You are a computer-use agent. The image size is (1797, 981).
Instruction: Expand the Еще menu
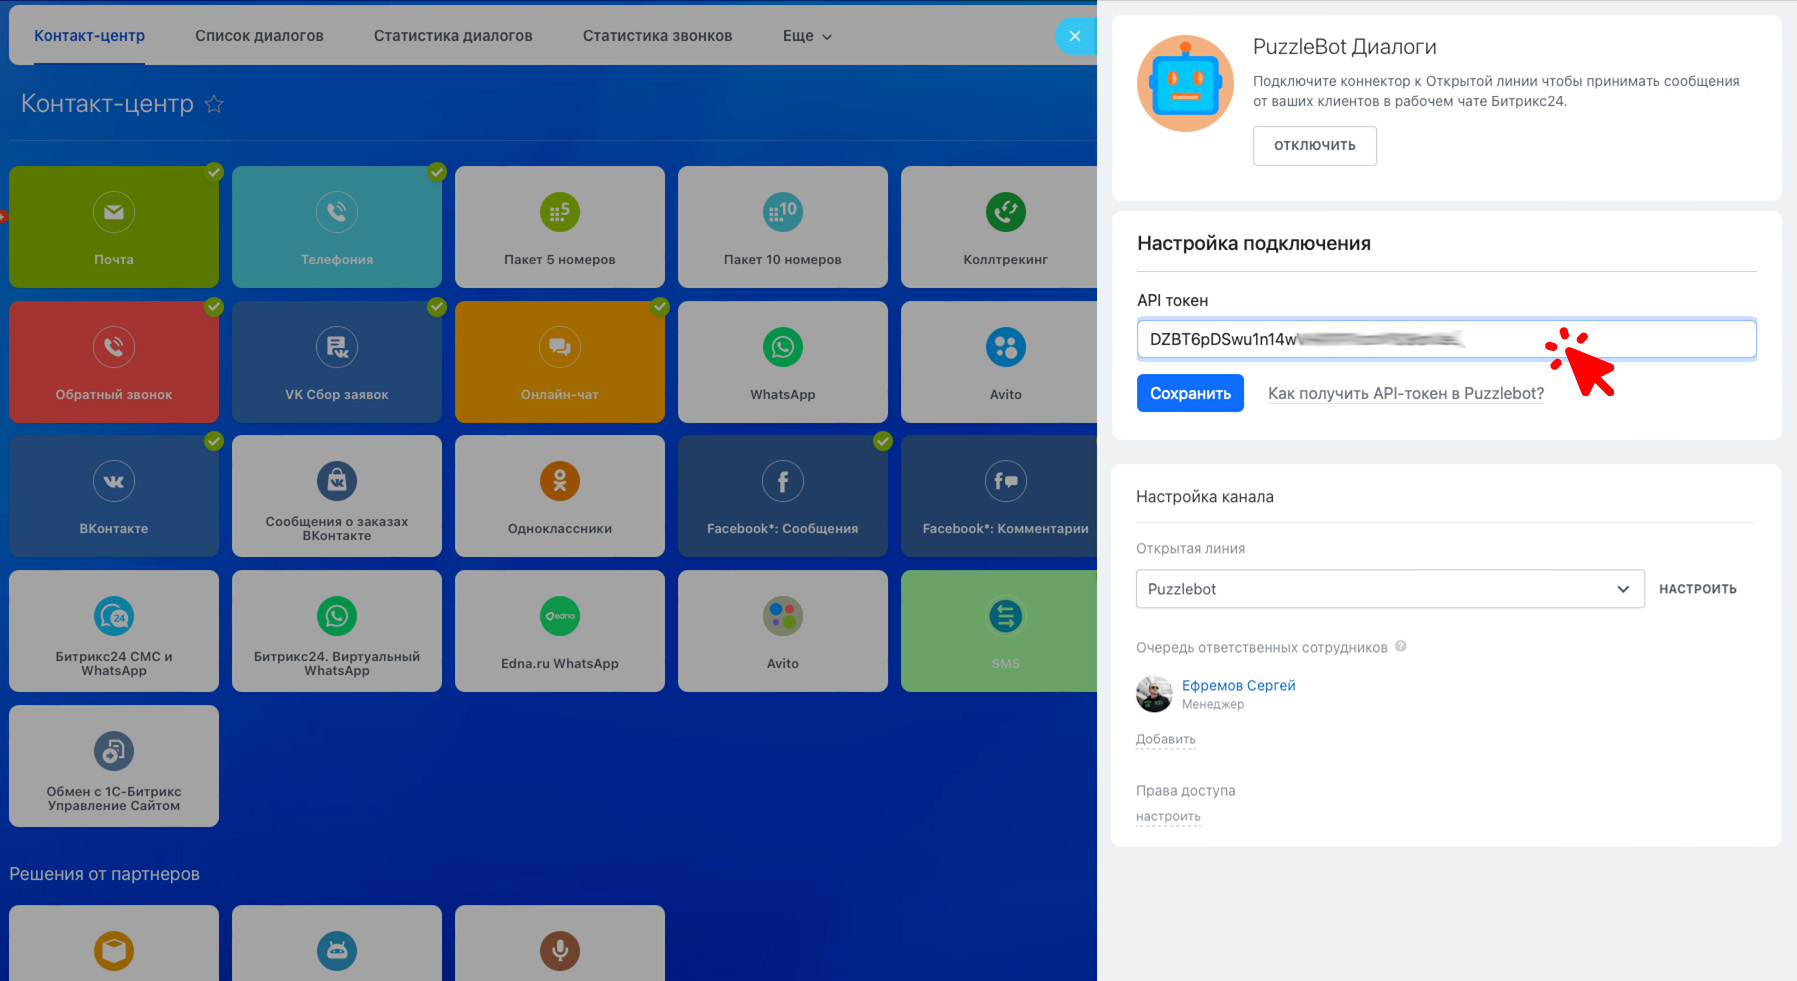(x=807, y=36)
